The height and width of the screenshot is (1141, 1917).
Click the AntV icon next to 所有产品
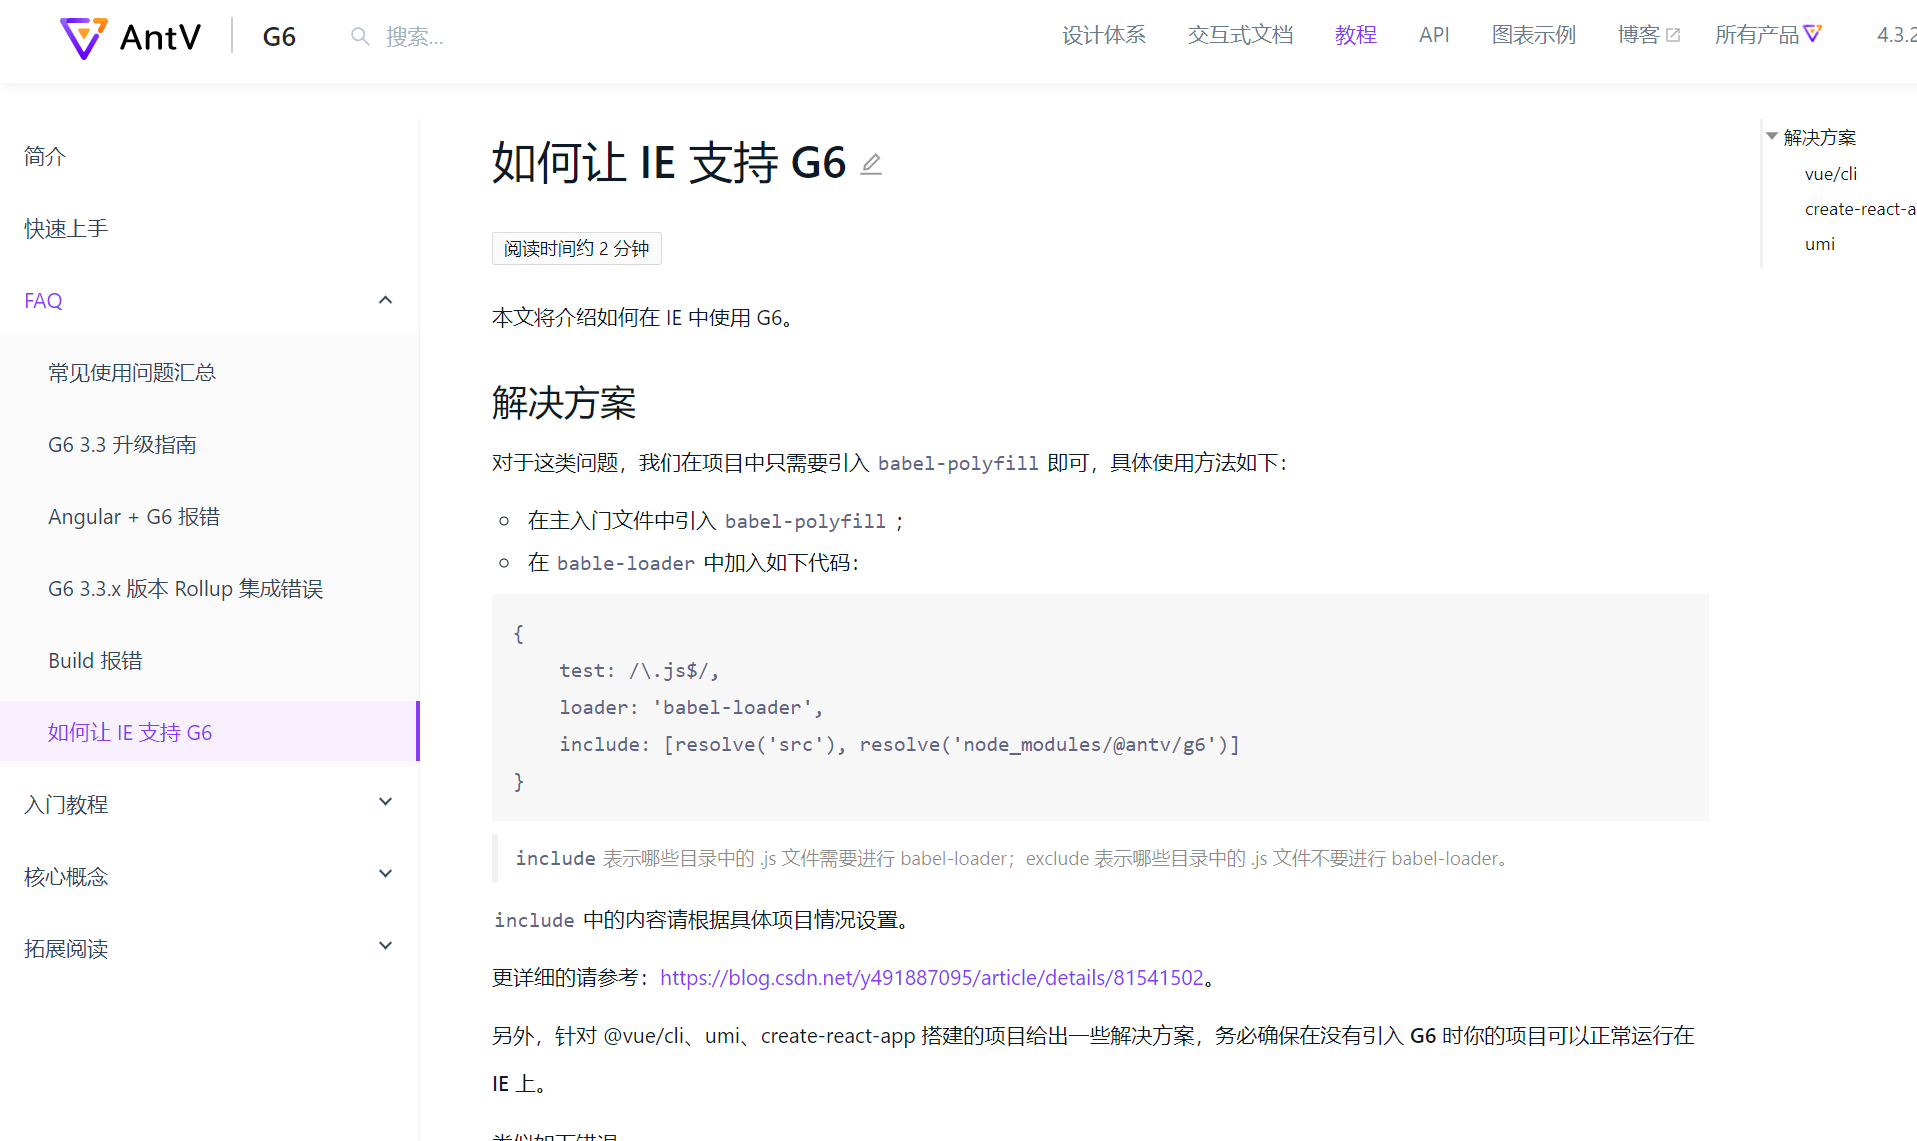pyautogui.click(x=1812, y=35)
